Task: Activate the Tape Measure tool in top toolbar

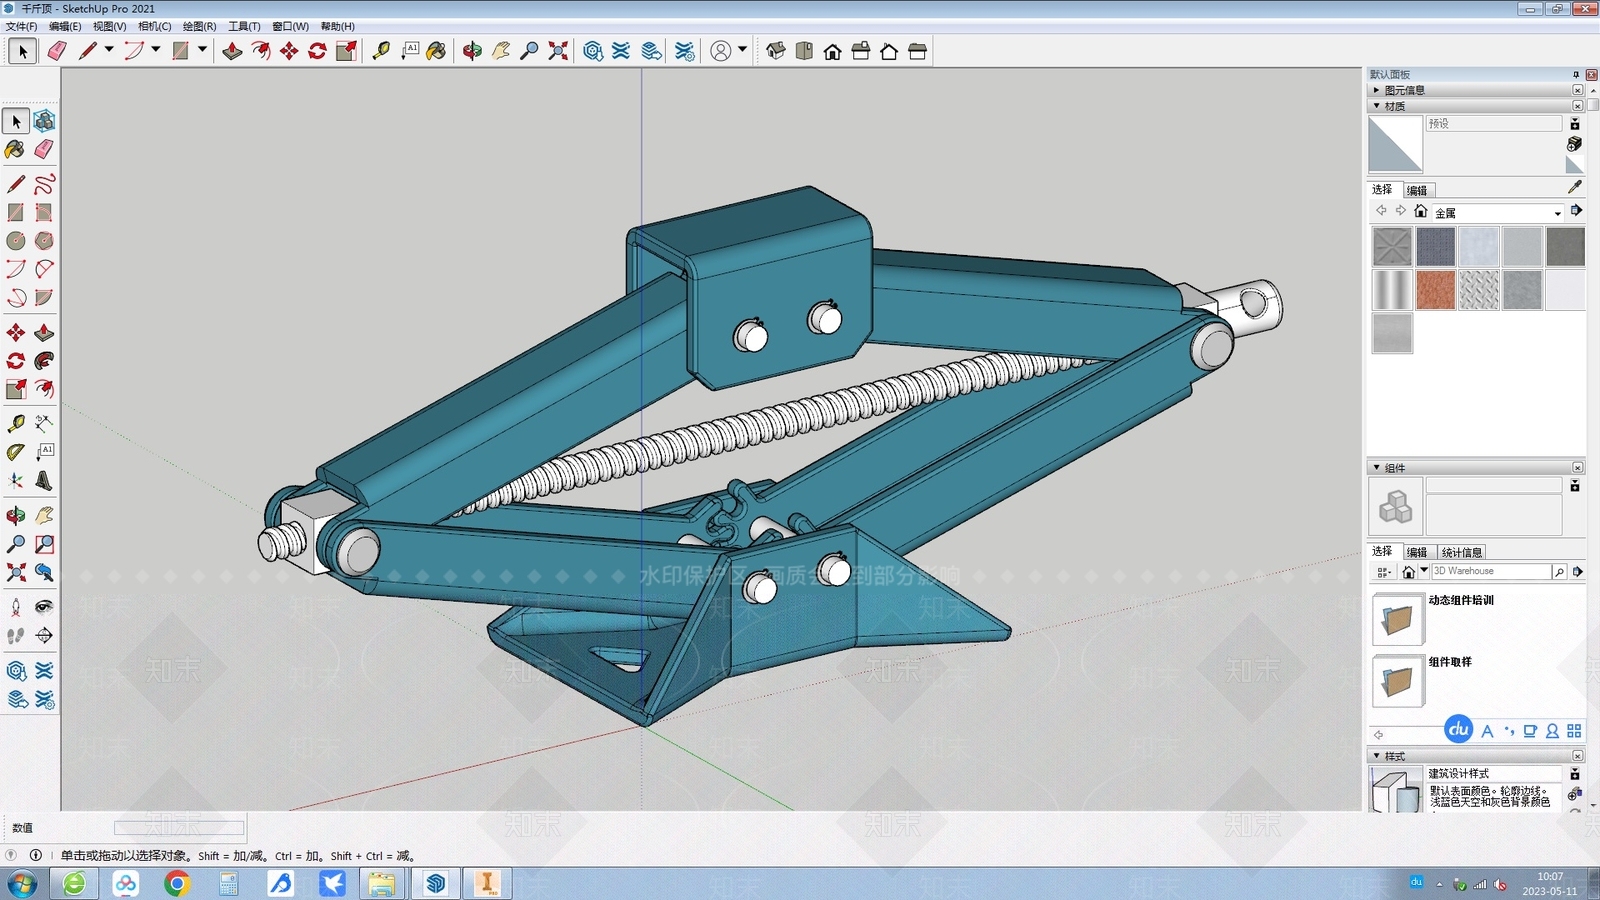Action: [381, 51]
